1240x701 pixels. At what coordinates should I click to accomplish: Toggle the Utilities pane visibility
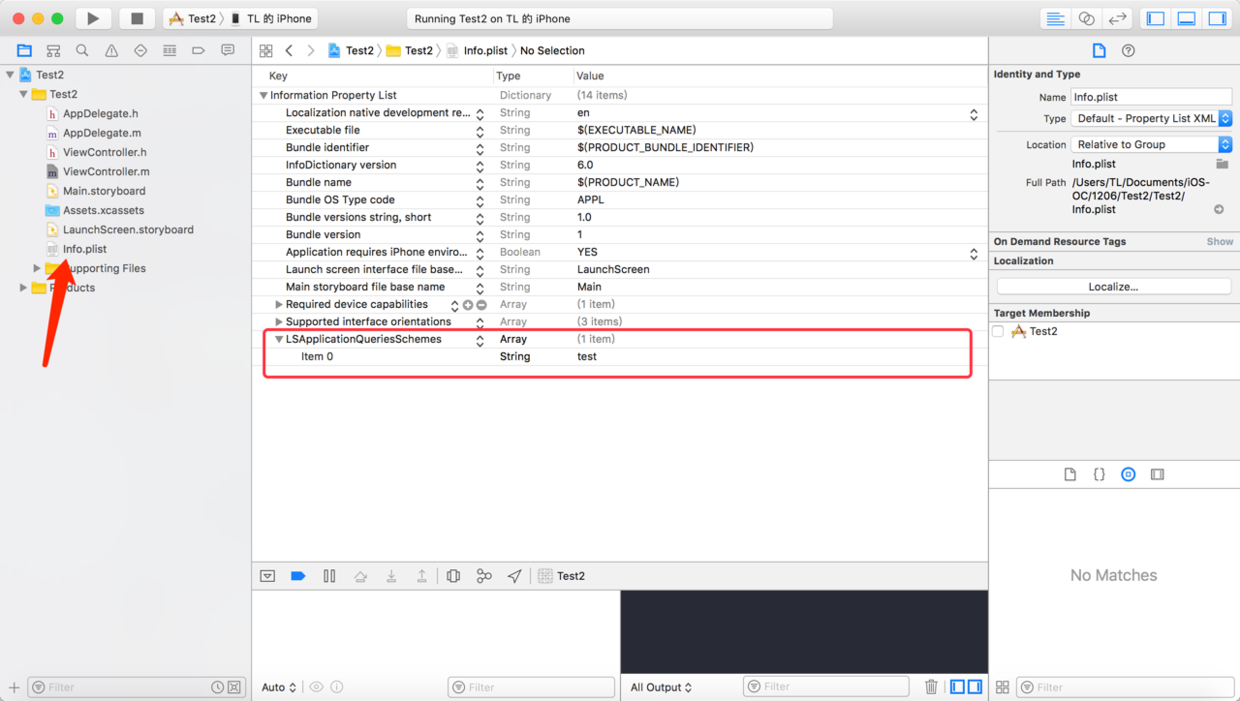pos(1217,18)
